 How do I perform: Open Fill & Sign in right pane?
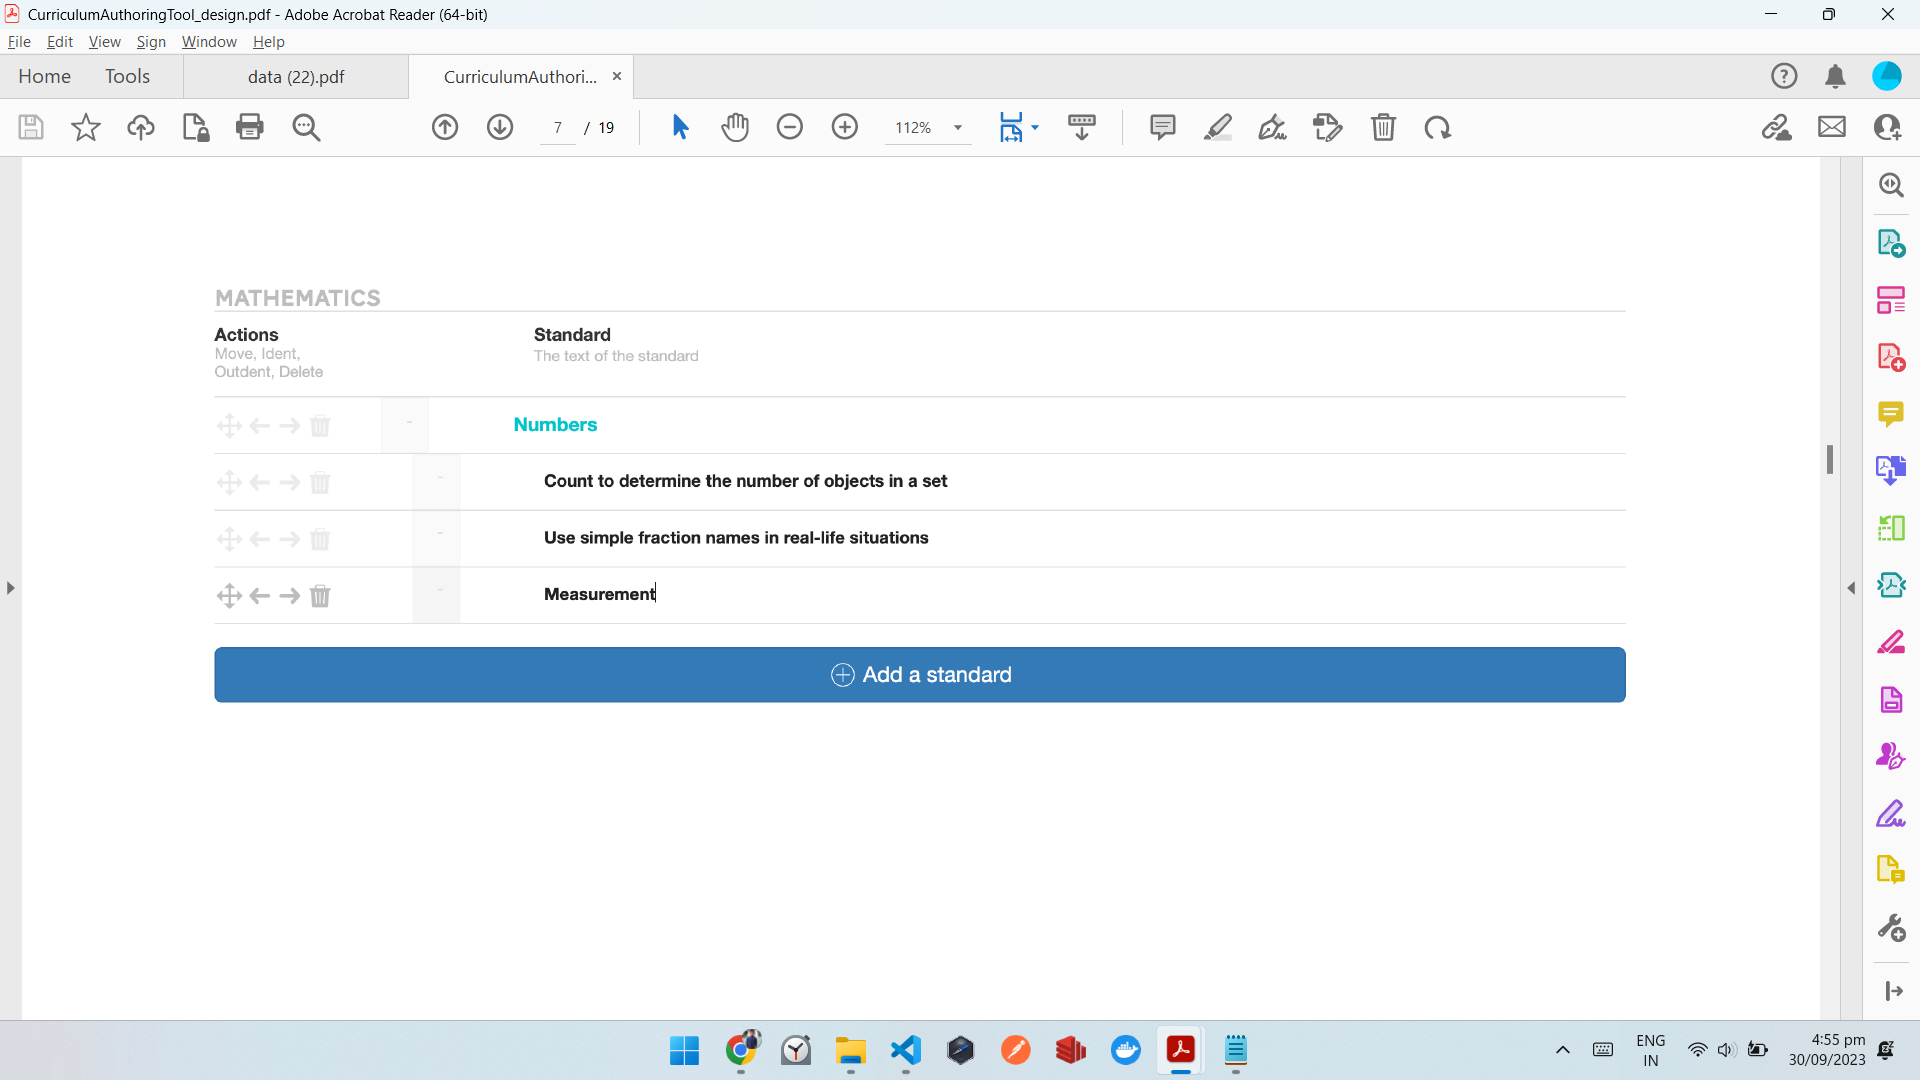pyautogui.click(x=1890, y=814)
